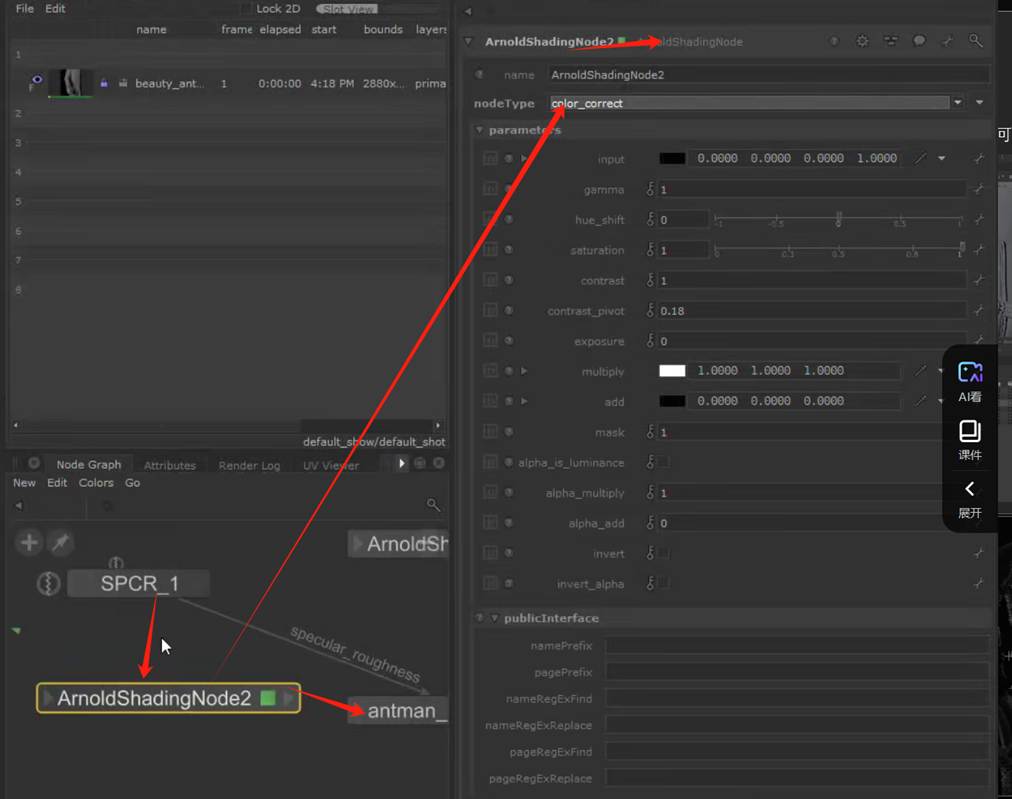Open the nodeType color_correct dropdown
Image resolution: width=1012 pixels, height=799 pixels.
957,103
